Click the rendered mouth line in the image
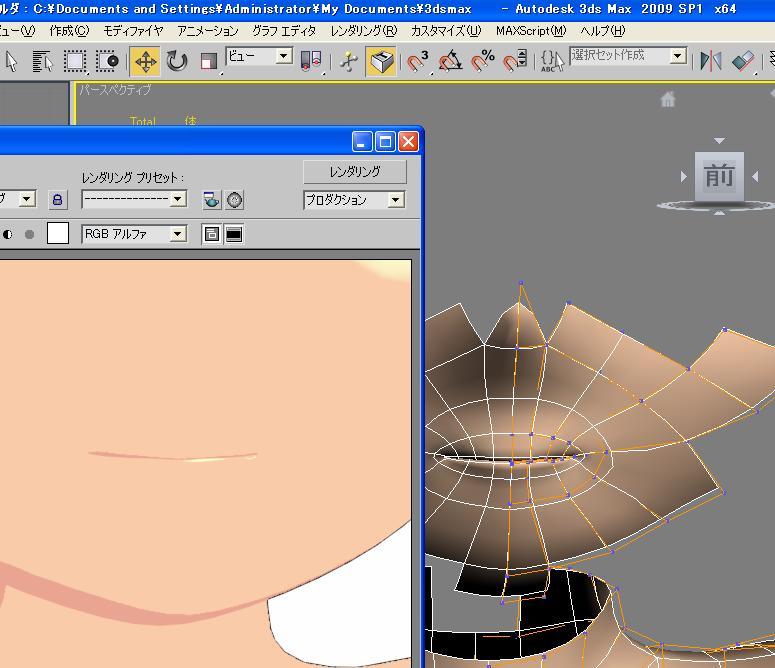Viewport: 775px width, 668px height. 173,456
